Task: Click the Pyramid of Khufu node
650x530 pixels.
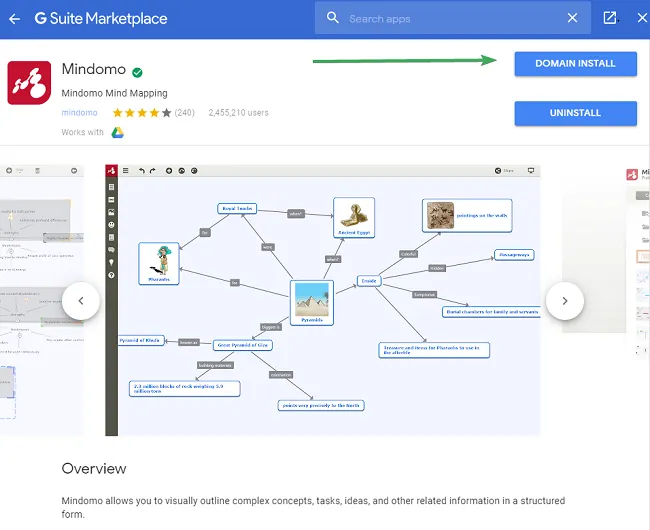Action: point(141,341)
